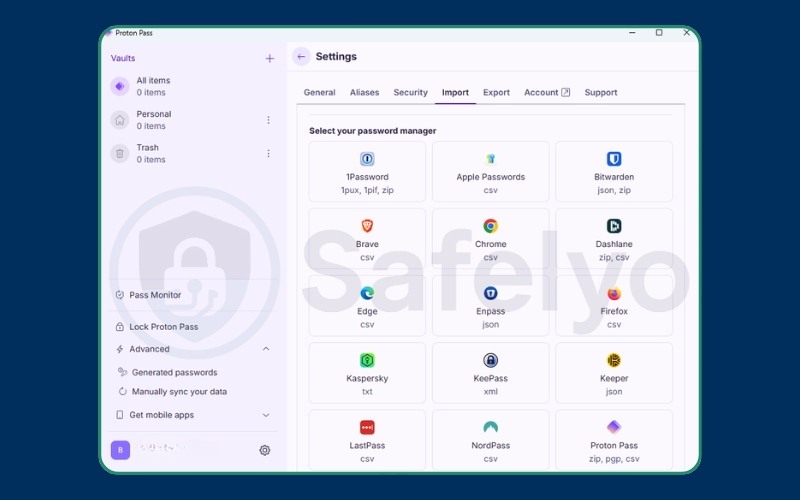Choose the LastPass red icon
The image size is (800, 500).
[367, 427]
